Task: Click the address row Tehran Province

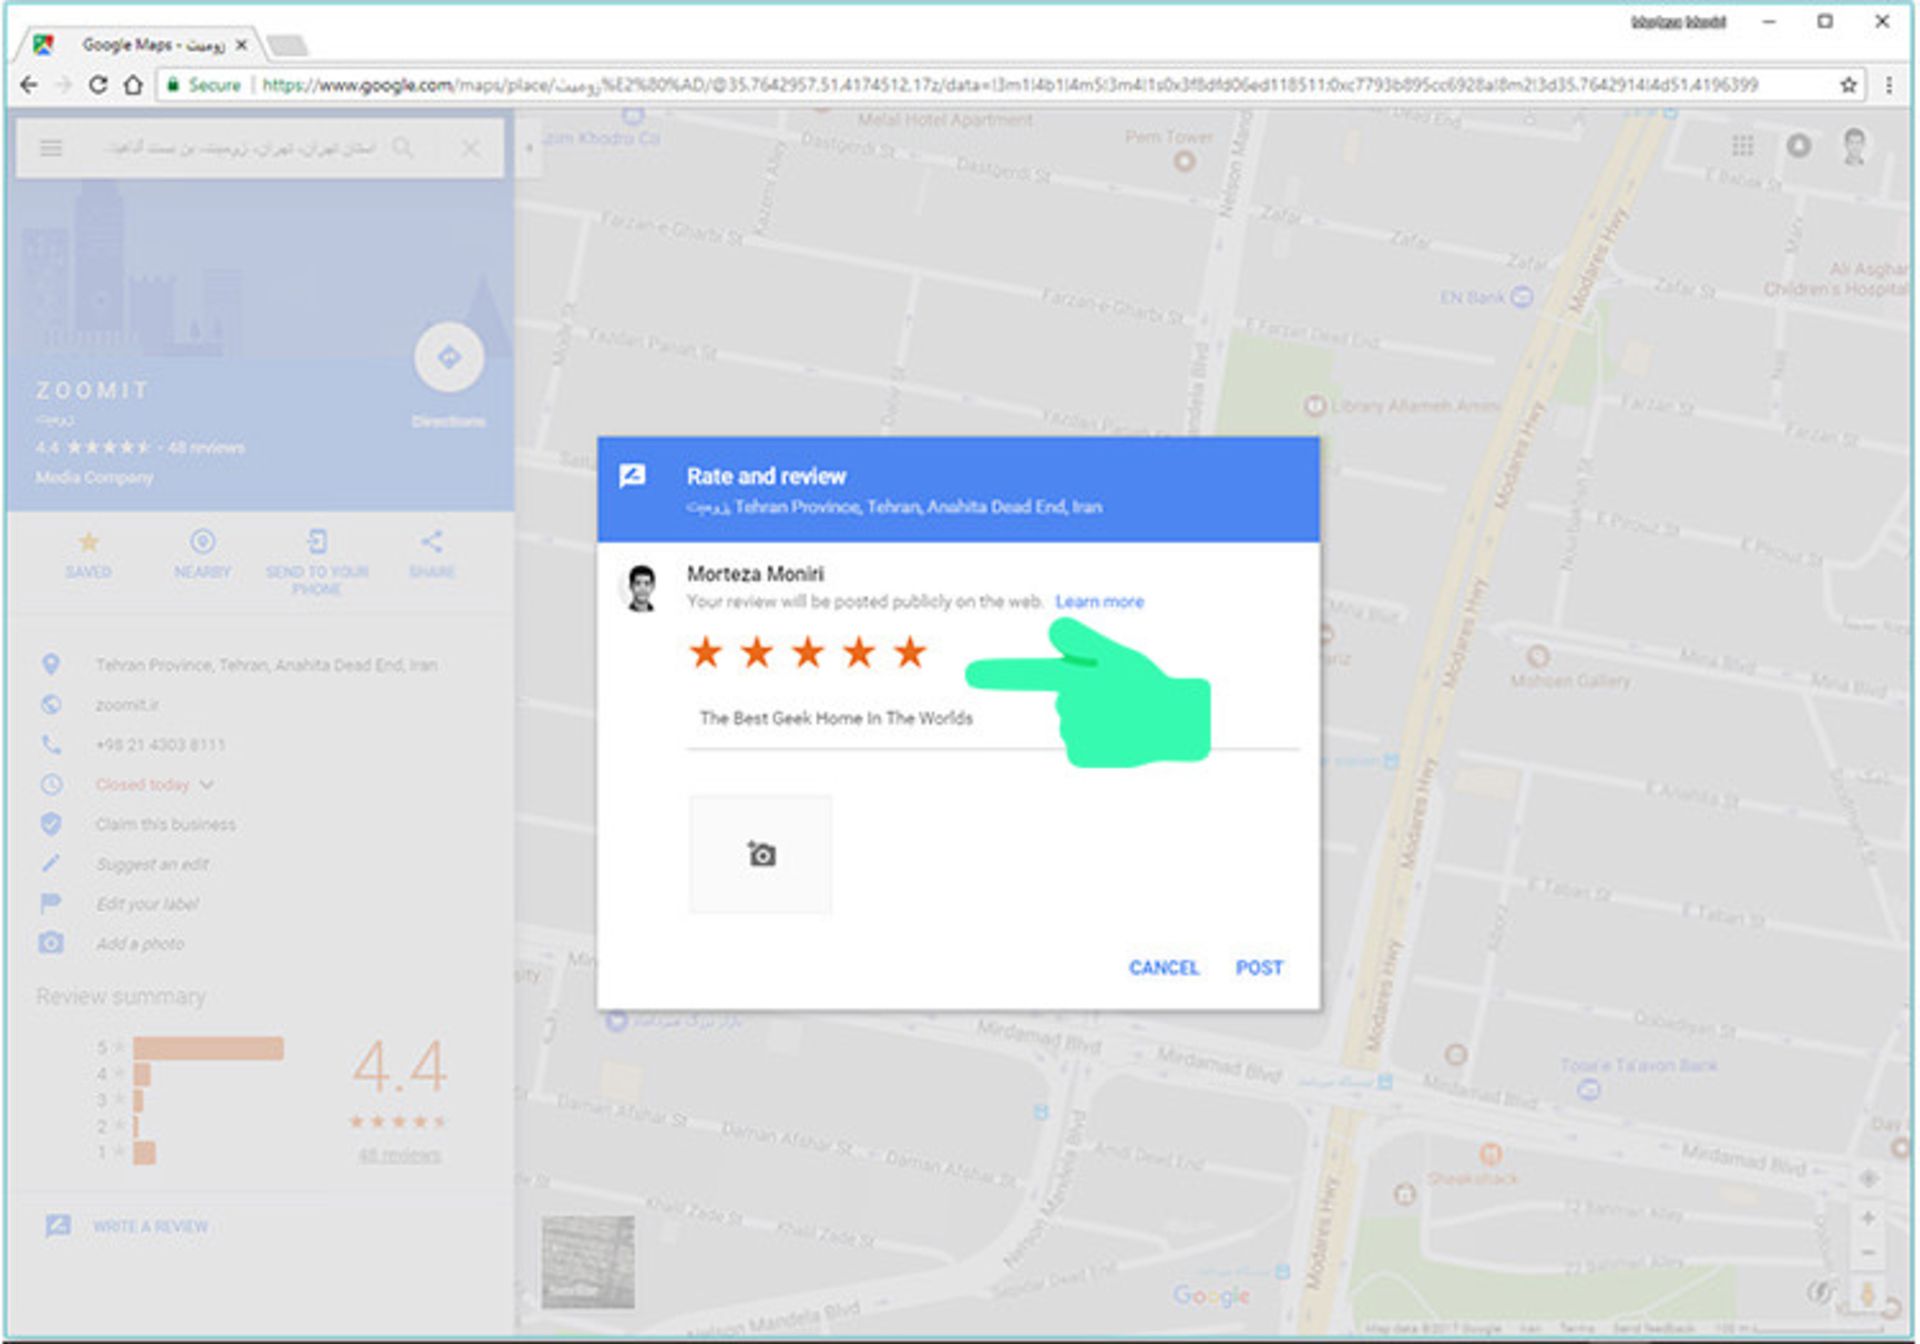Action: 266,665
